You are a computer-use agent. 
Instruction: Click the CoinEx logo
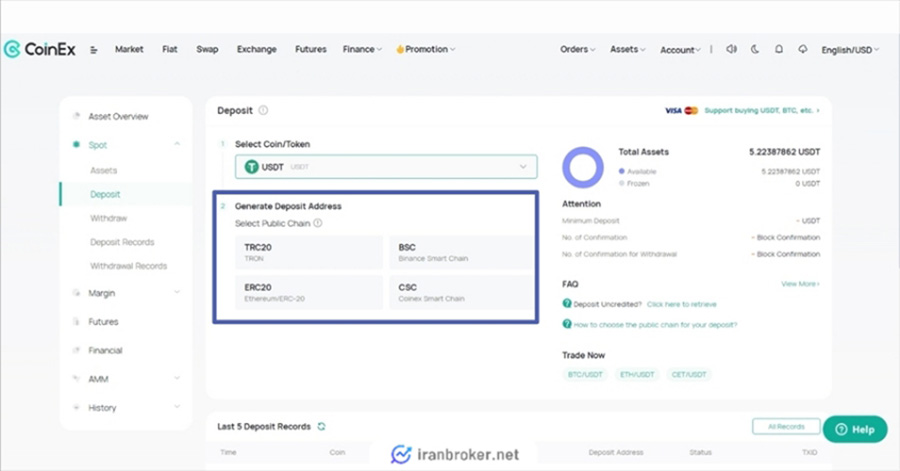click(x=40, y=49)
